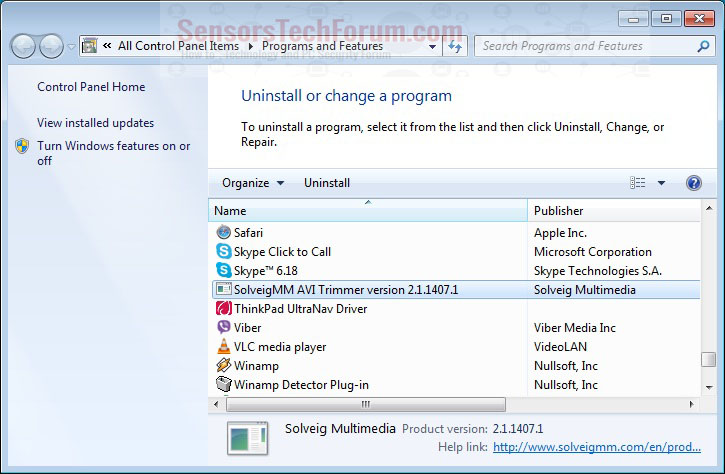Click the VideoLAN publisher cell
The height and width of the screenshot is (474, 725).
pyautogui.click(x=560, y=347)
